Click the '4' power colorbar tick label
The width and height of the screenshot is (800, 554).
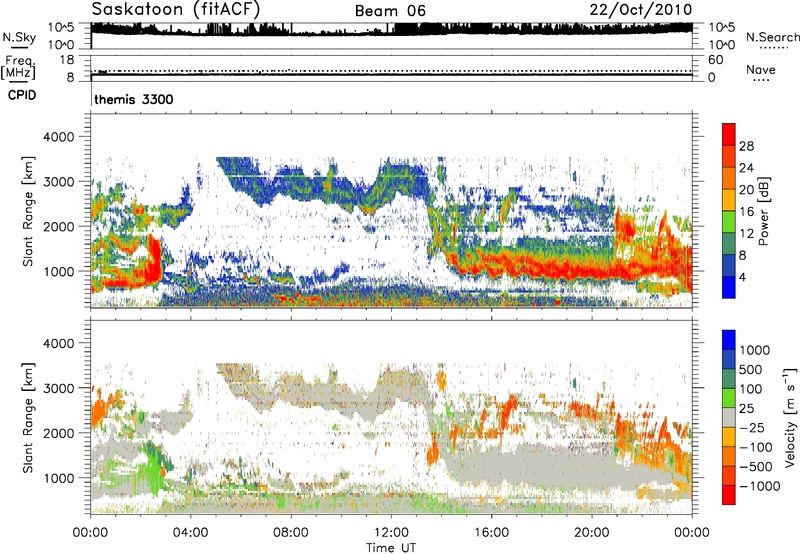point(742,277)
